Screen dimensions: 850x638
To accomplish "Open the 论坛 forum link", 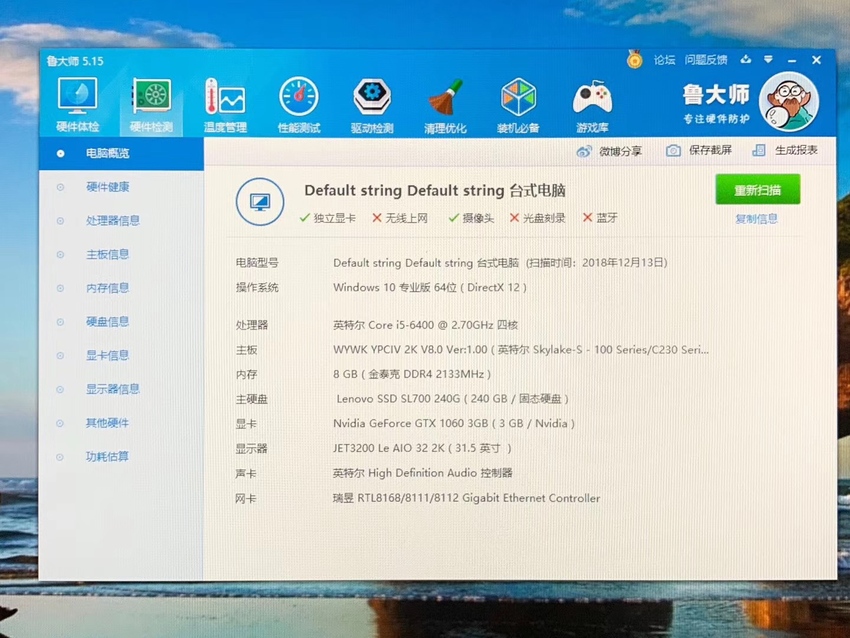I will [x=664, y=60].
